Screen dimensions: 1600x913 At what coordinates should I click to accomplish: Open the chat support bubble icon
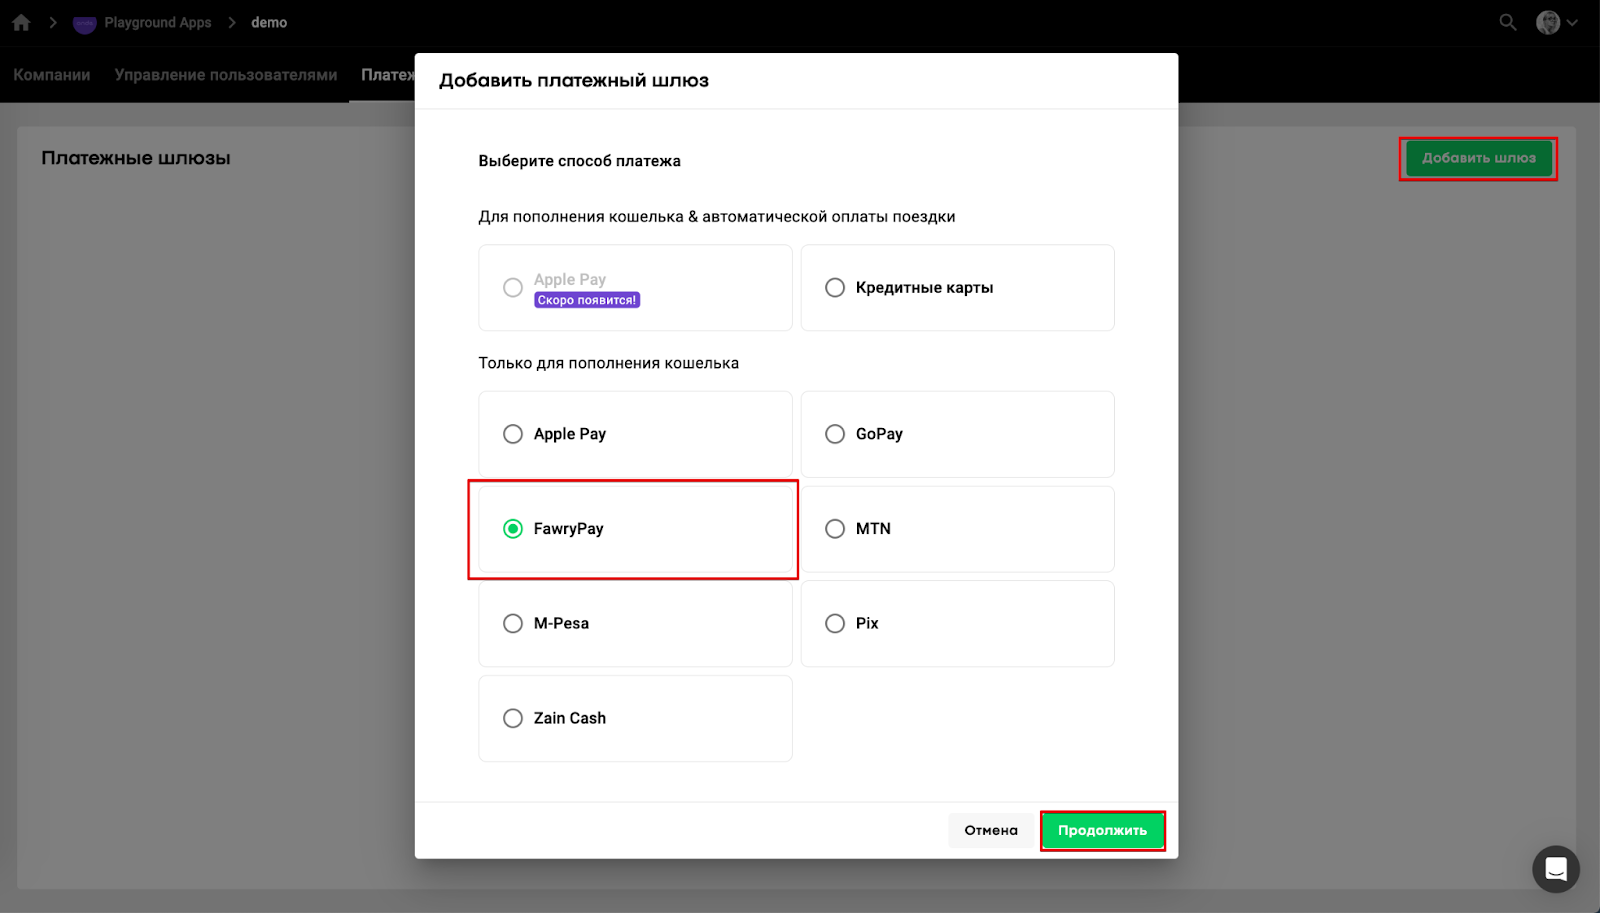[x=1555, y=869]
